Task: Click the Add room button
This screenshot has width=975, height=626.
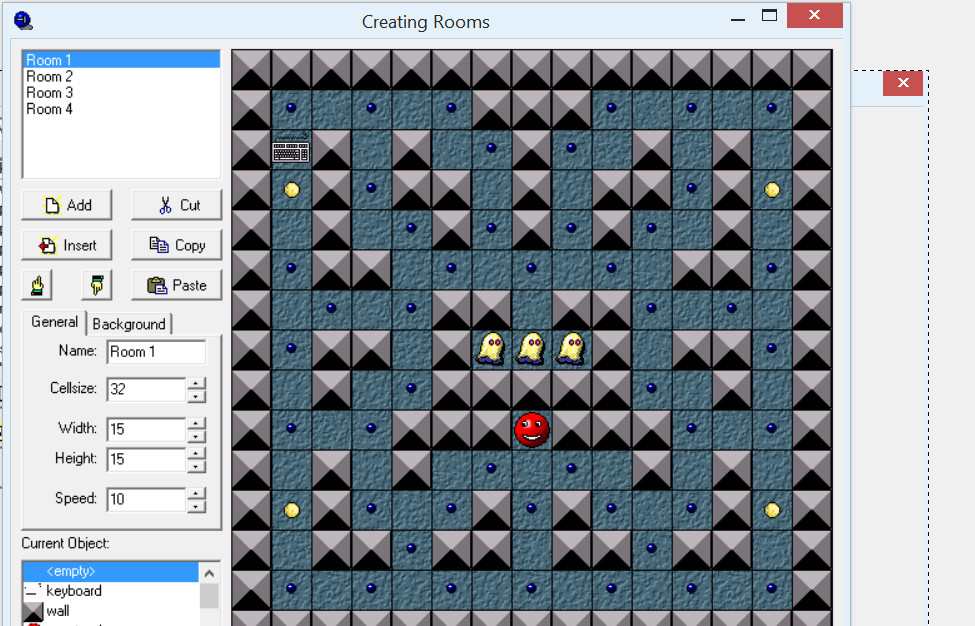Action: pos(67,205)
